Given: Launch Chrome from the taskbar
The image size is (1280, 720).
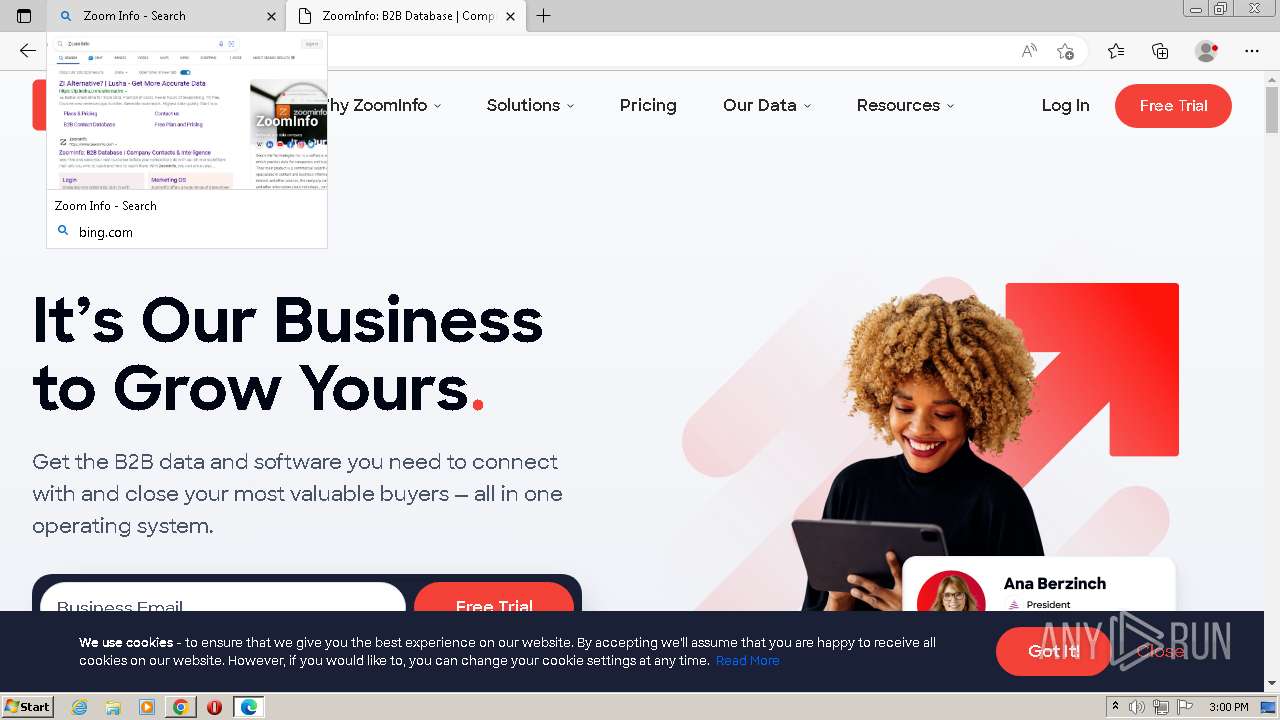Looking at the screenshot, I should [x=180, y=707].
